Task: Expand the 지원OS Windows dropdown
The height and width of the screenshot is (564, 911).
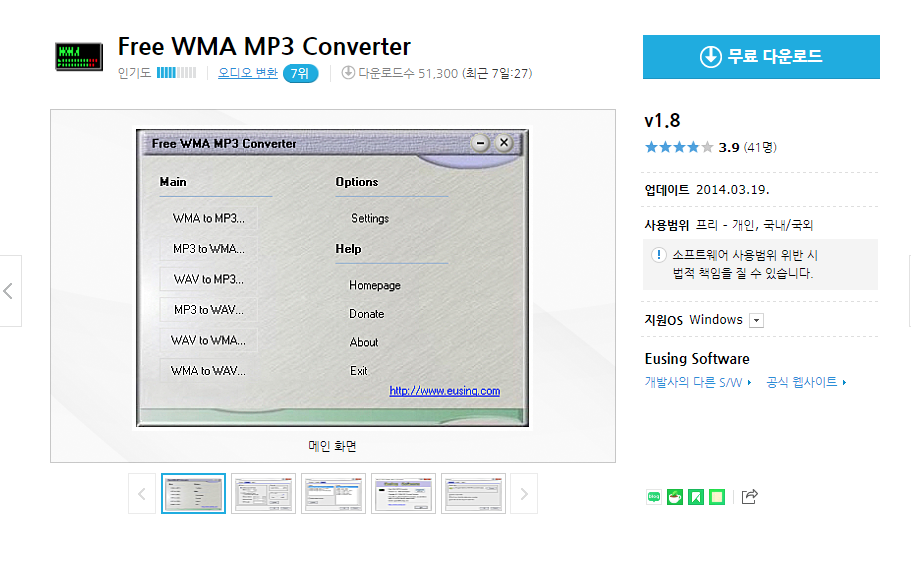Action: tap(756, 321)
